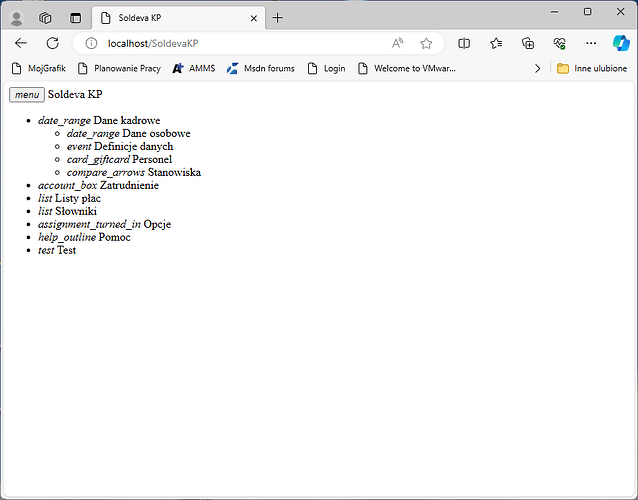
Task: Add page to favorites with star icon
Action: tap(426, 43)
